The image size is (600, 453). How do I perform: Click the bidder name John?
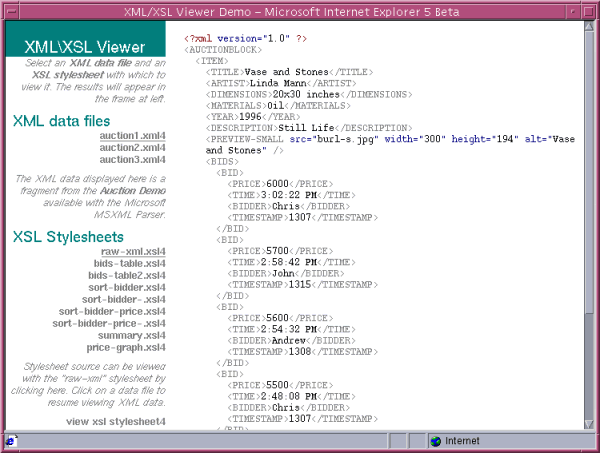coord(283,274)
